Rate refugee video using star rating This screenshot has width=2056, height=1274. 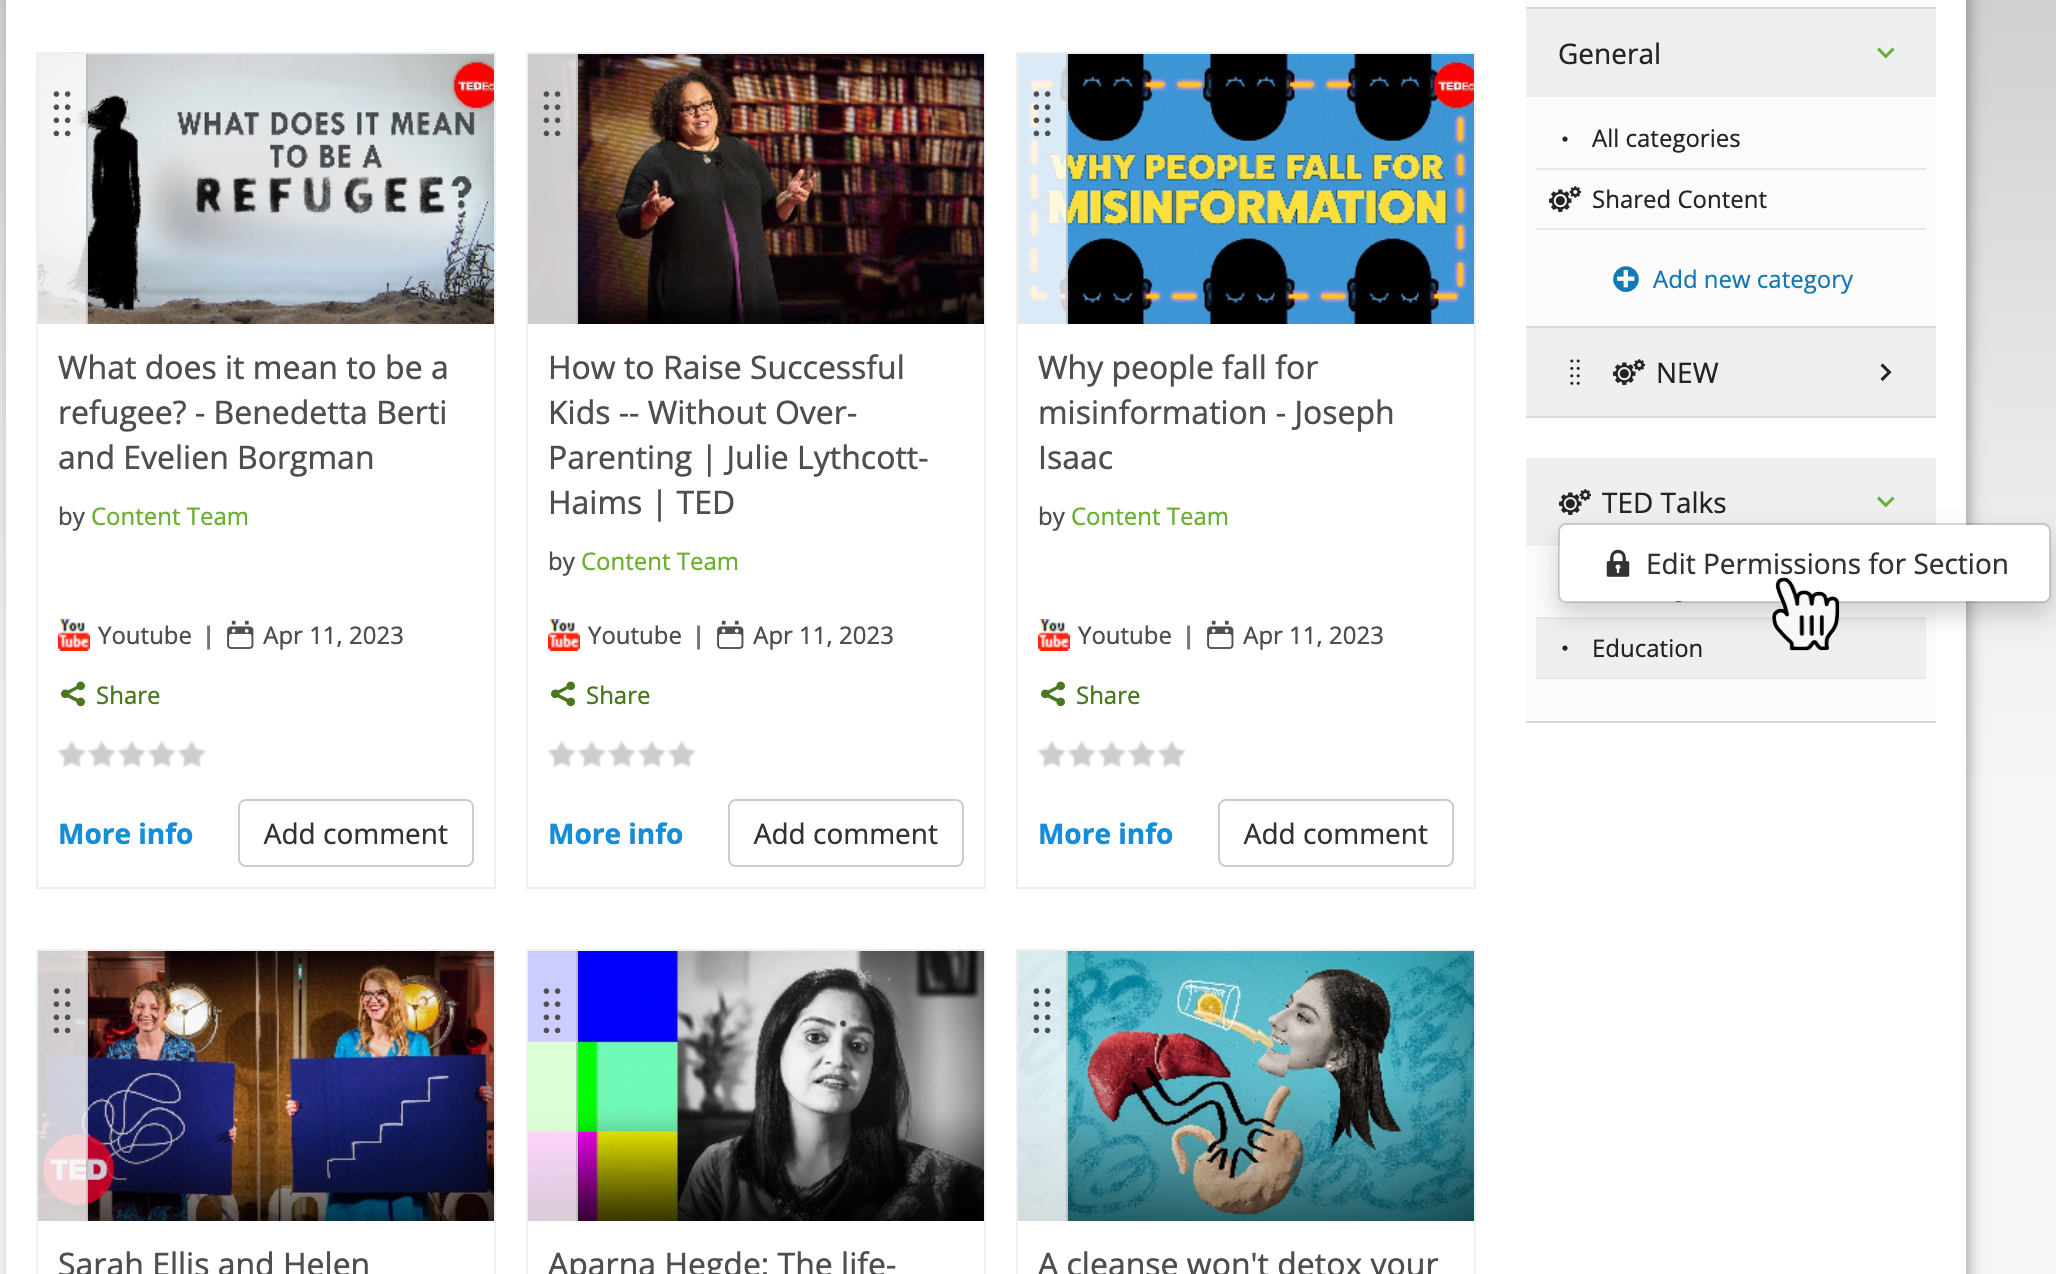[132, 754]
